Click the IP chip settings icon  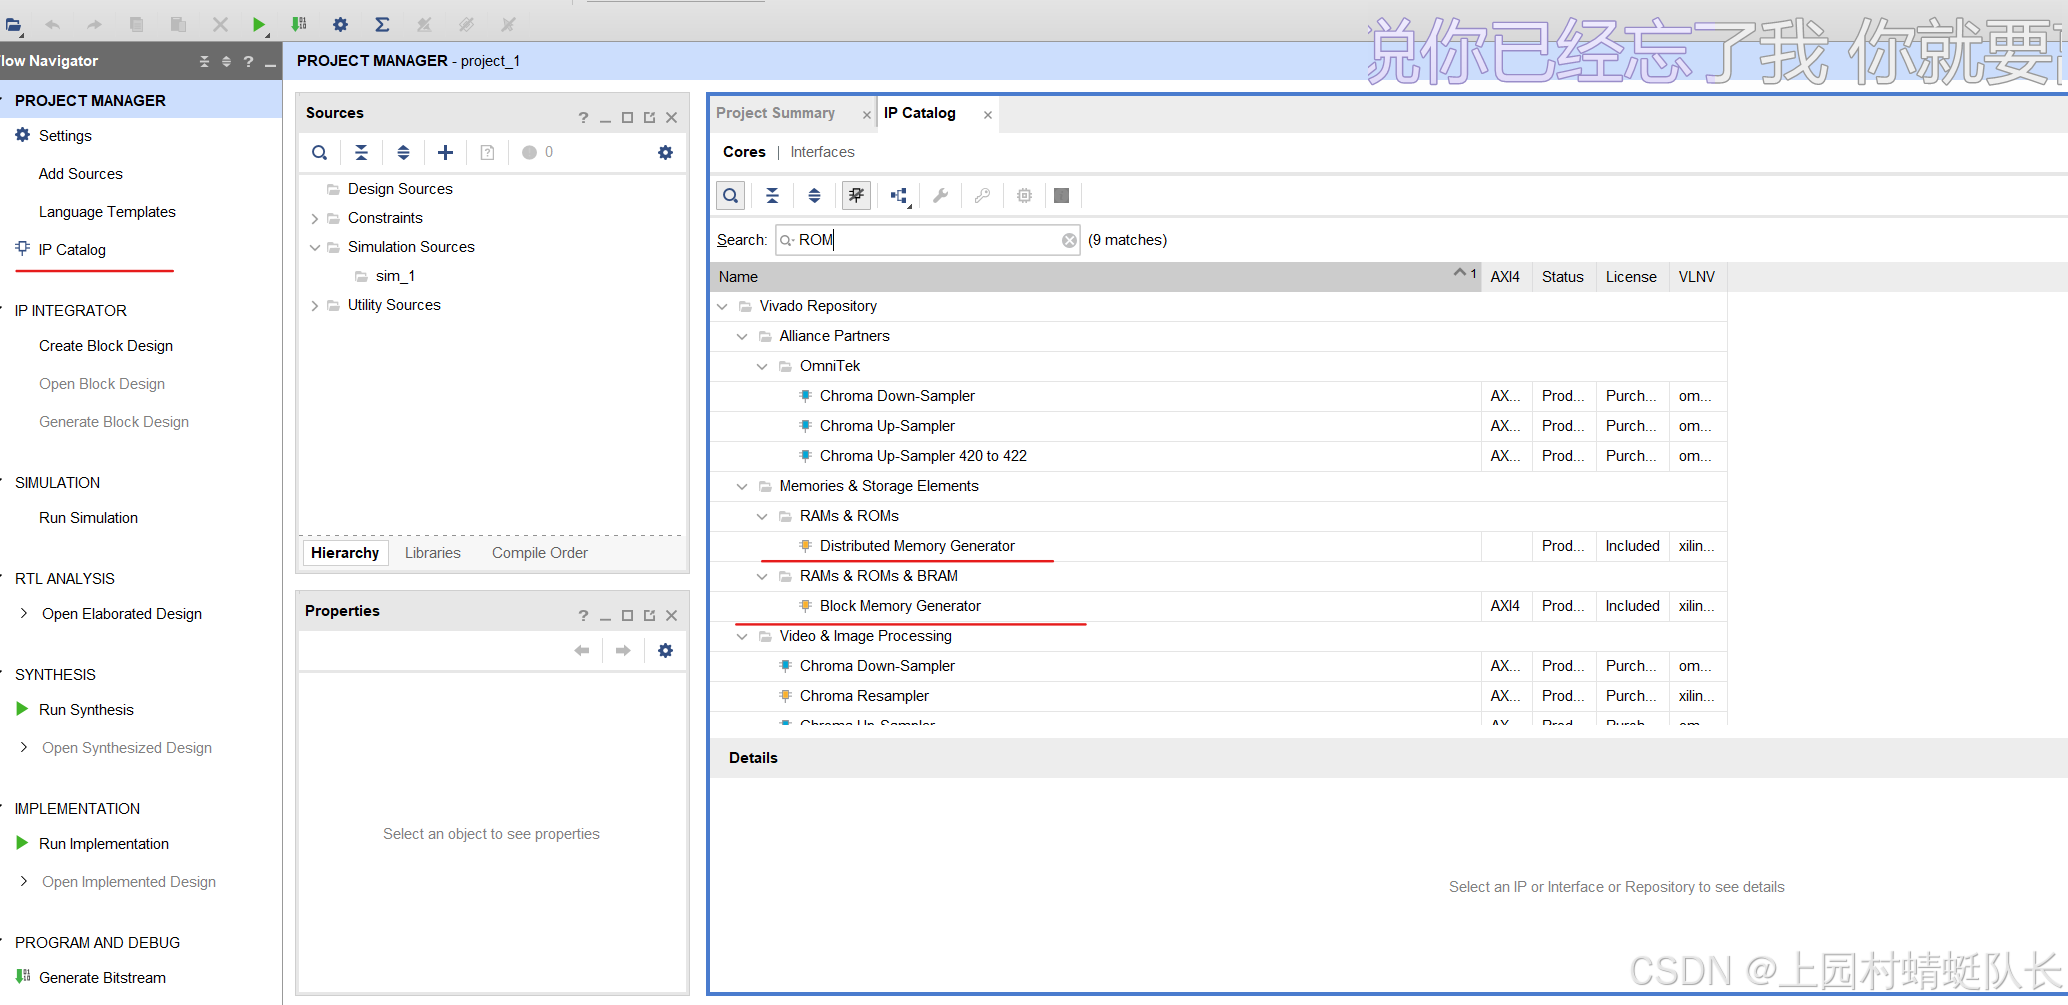1024,196
